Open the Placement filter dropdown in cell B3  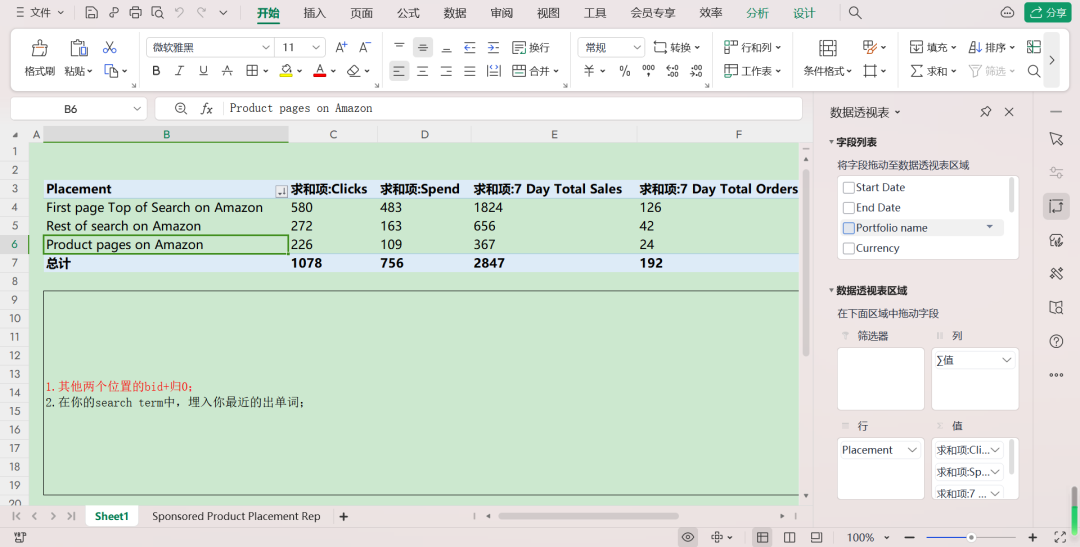point(281,191)
